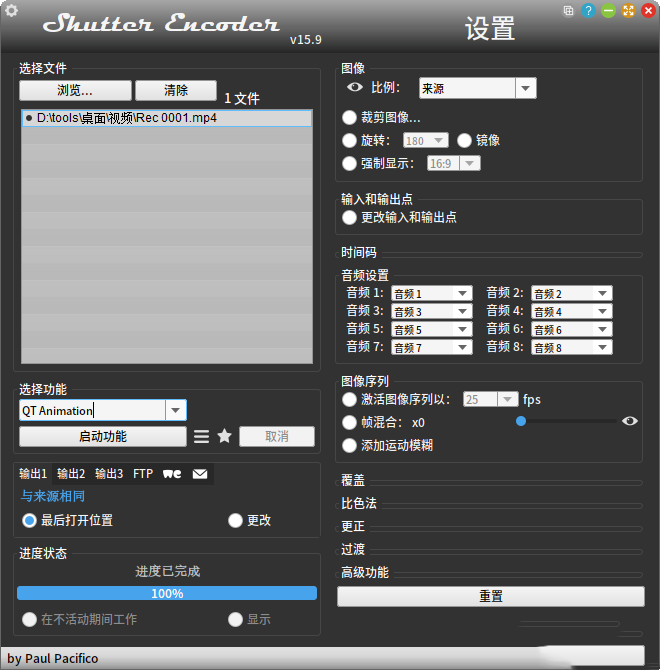Screen dimensions: 660x670
Task: Click the 取消 button
Action: point(277,436)
